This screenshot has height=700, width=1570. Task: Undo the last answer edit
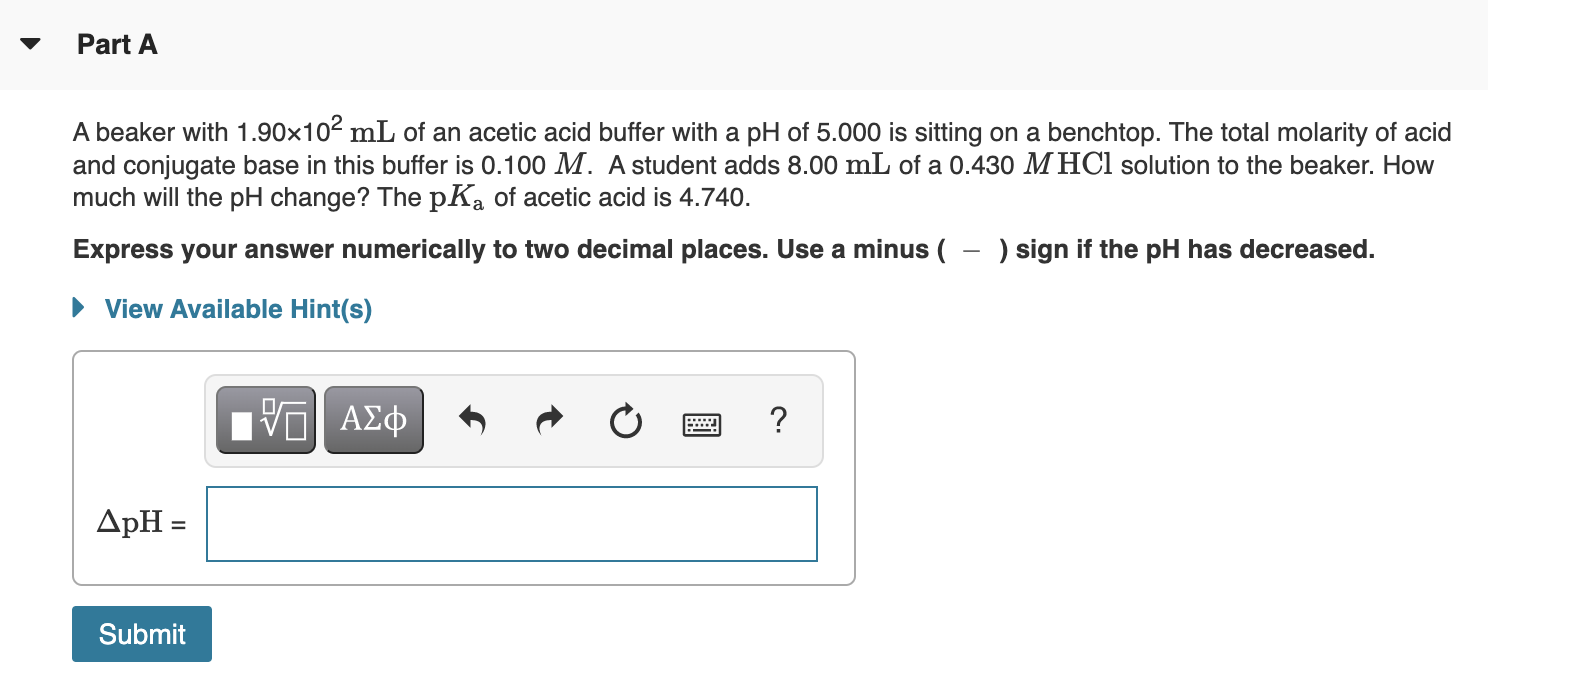tap(472, 420)
